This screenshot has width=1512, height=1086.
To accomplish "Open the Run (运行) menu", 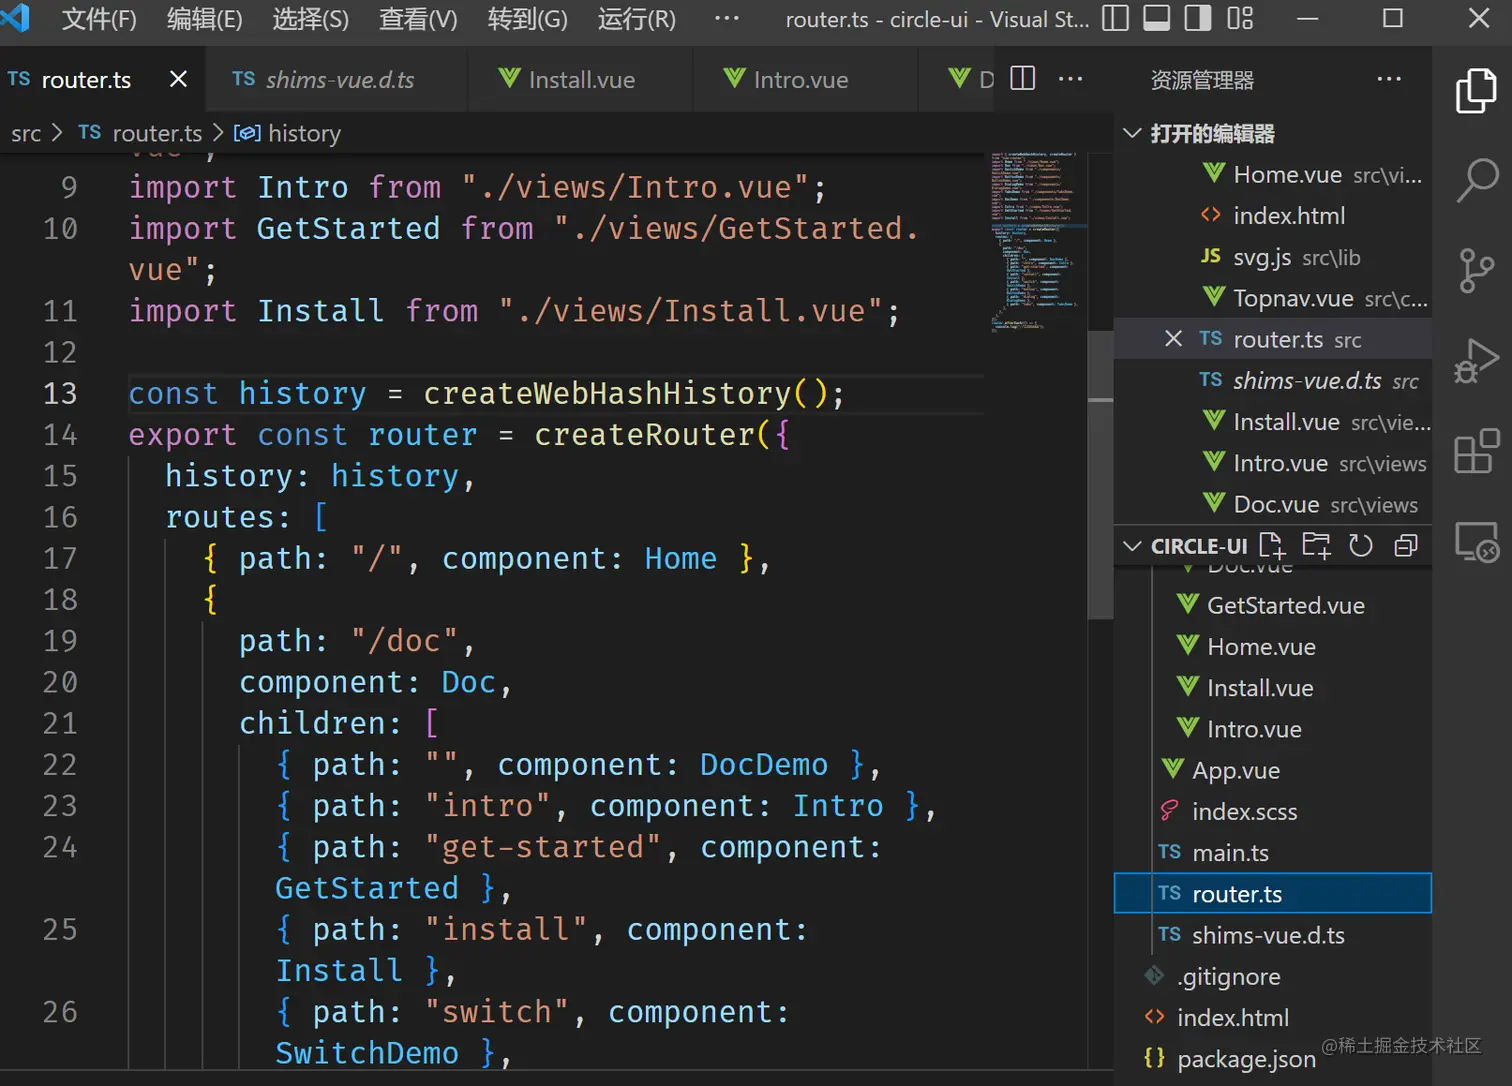I will 636,19.
